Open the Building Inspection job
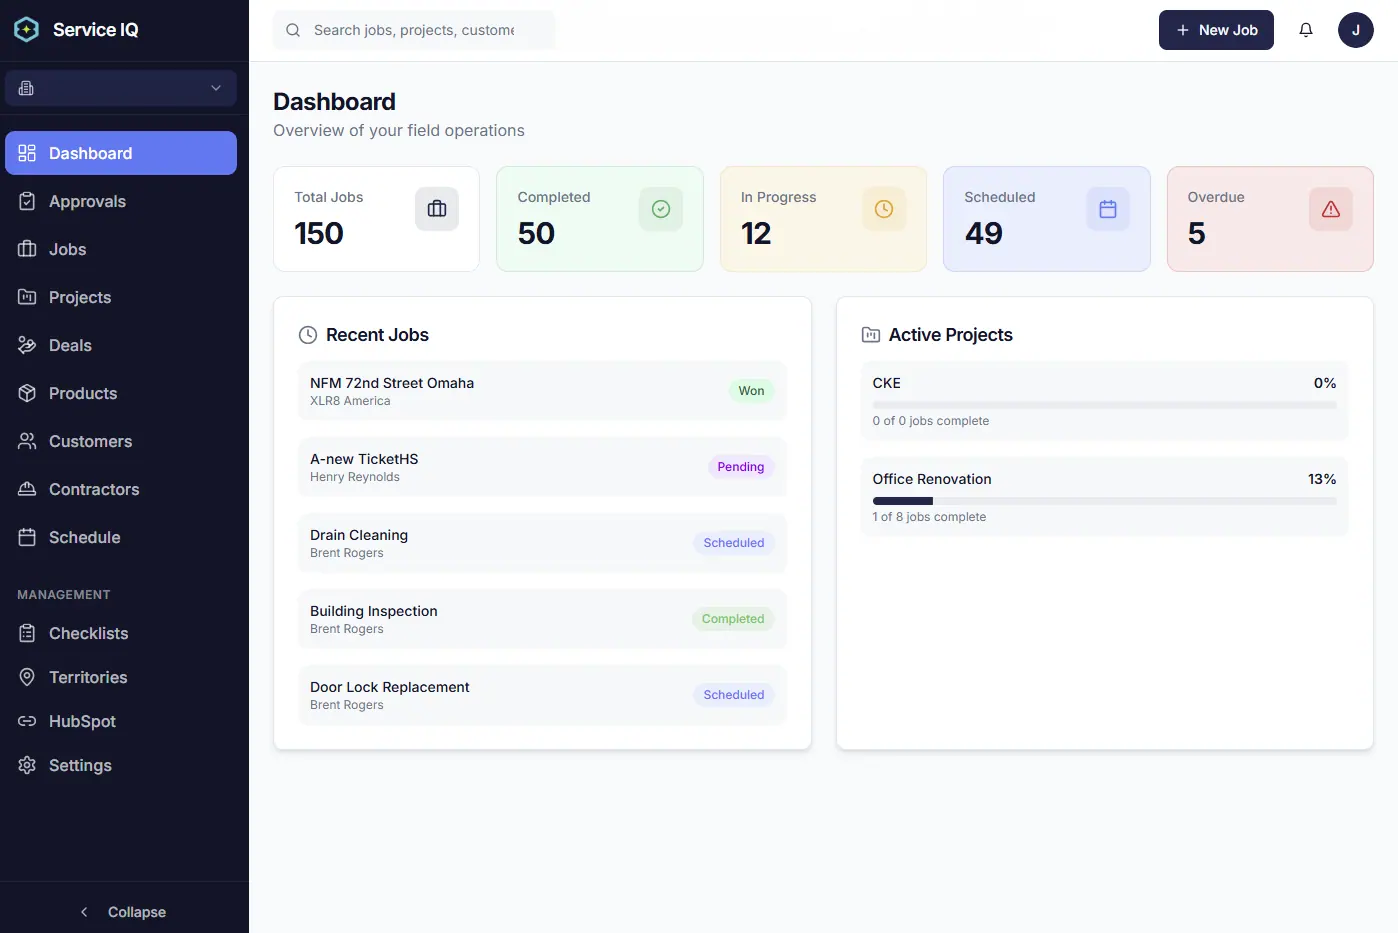Image resolution: width=1398 pixels, height=933 pixels. coord(542,619)
